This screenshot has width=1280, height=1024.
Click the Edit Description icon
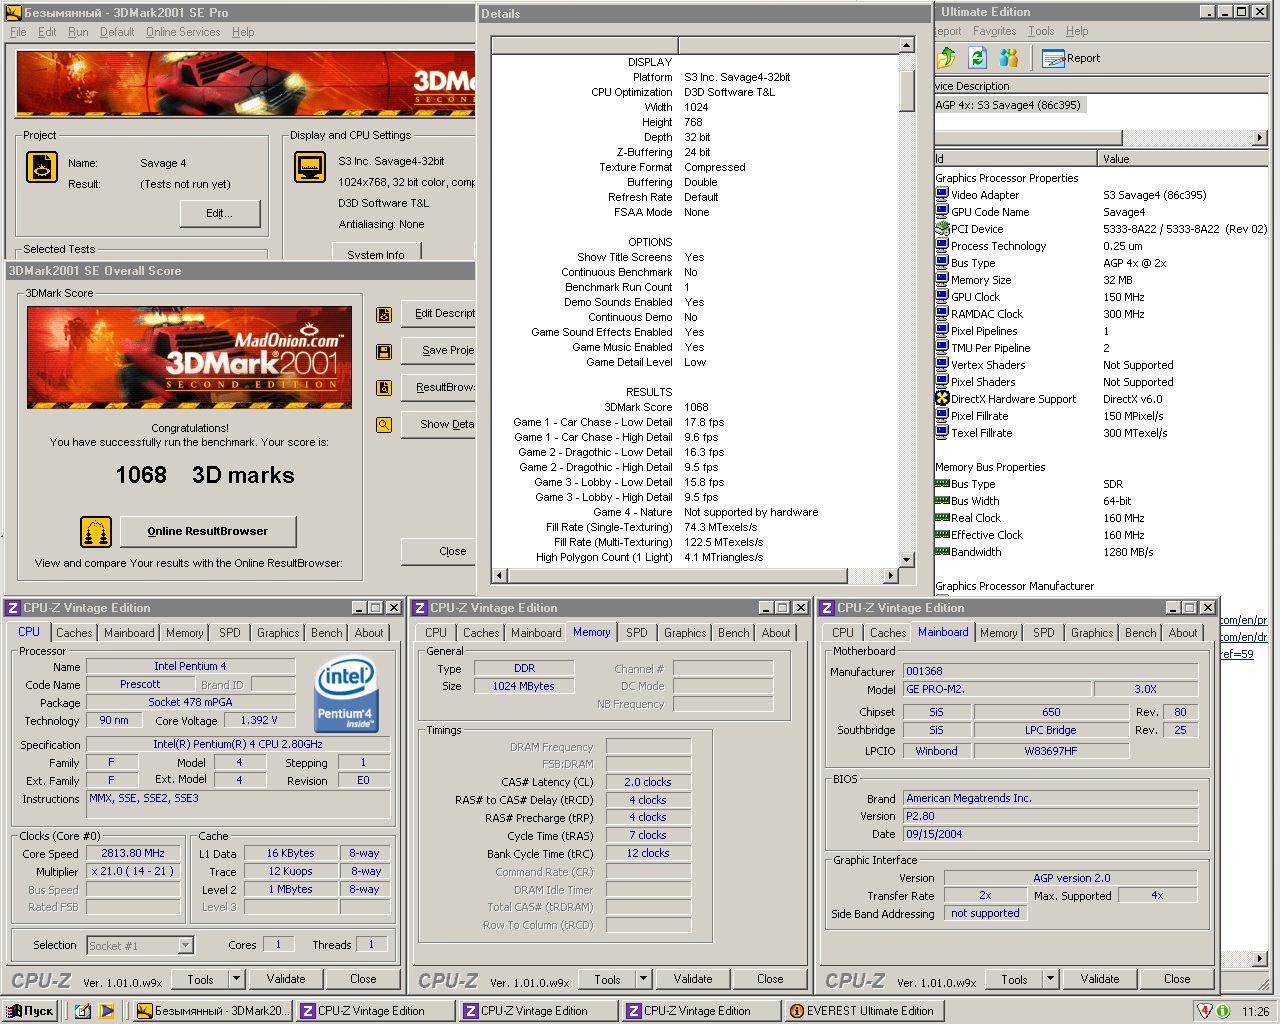point(383,314)
